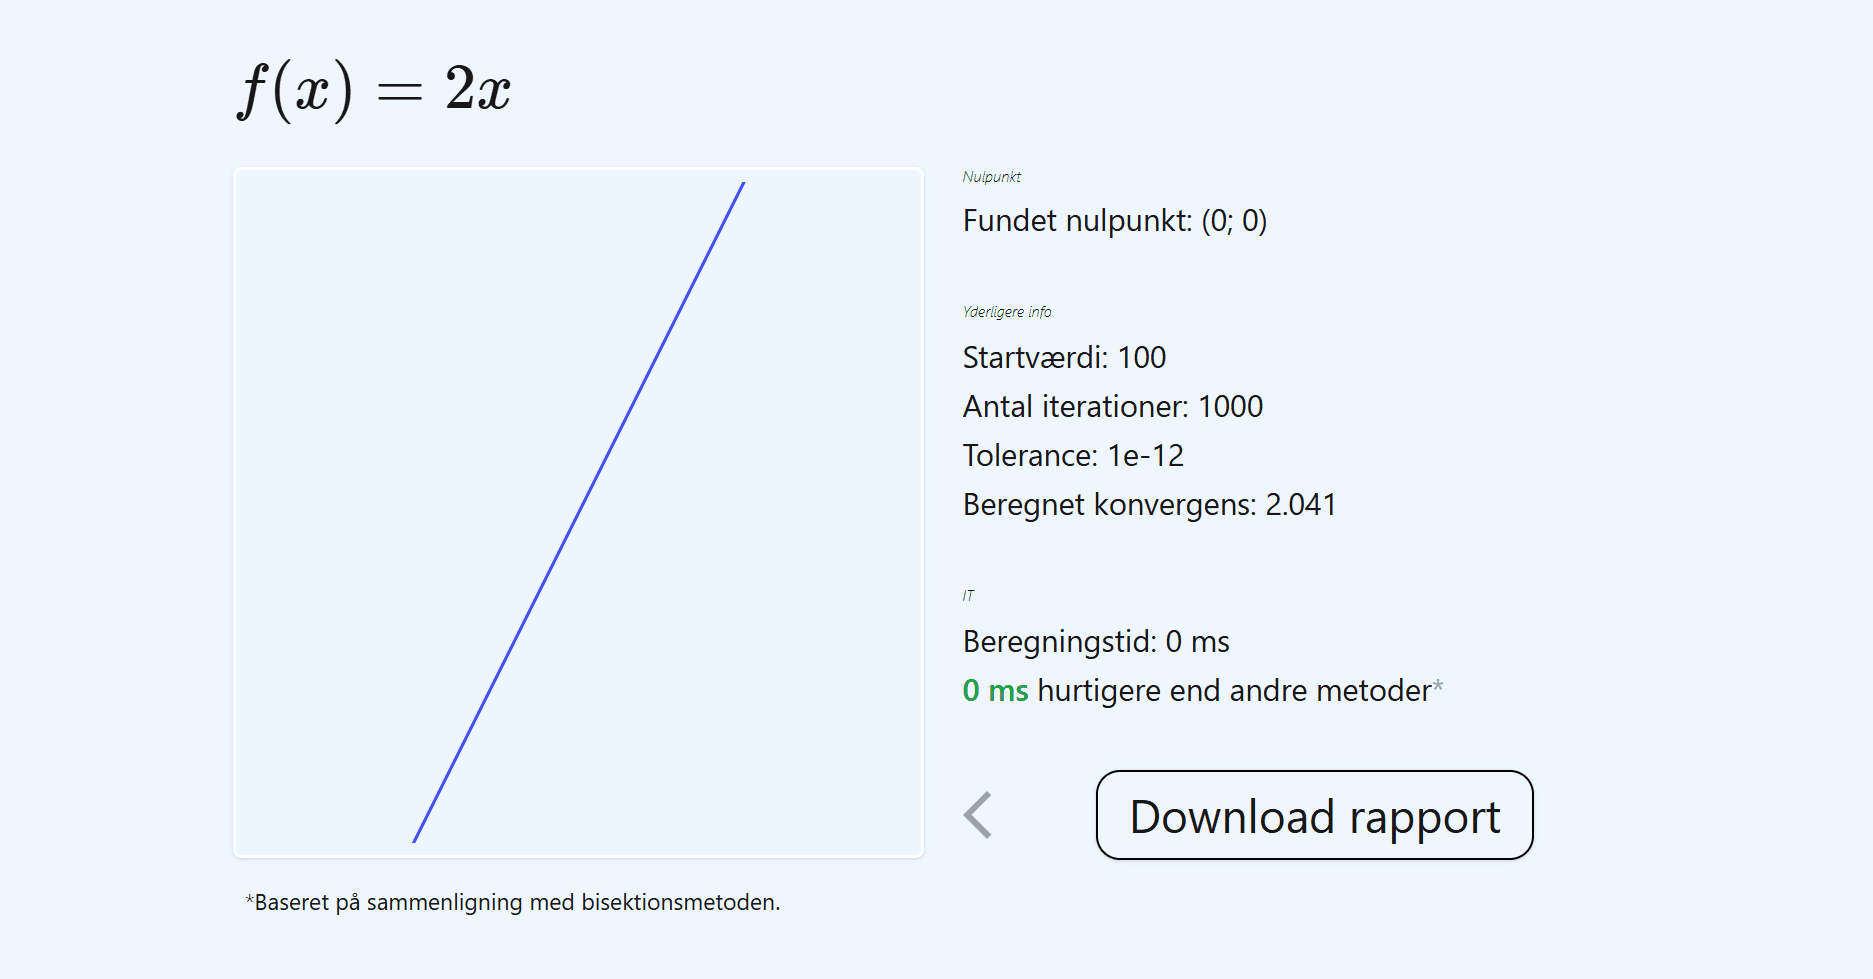The width and height of the screenshot is (1873, 979).
Task: Click the Startværdi: 100 line
Action: tap(1064, 358)
